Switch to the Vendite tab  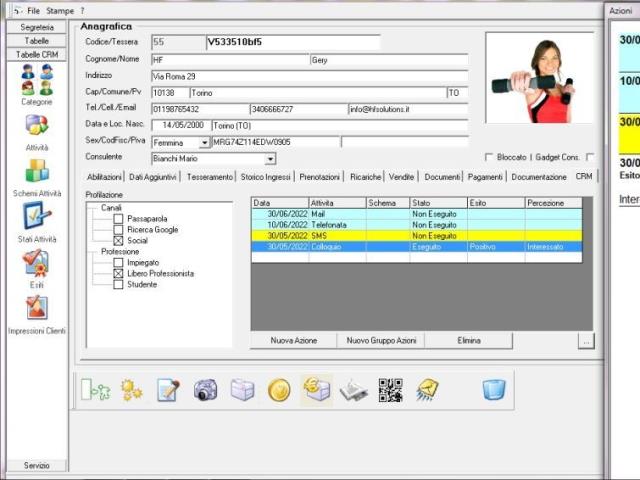pos(401,177)
